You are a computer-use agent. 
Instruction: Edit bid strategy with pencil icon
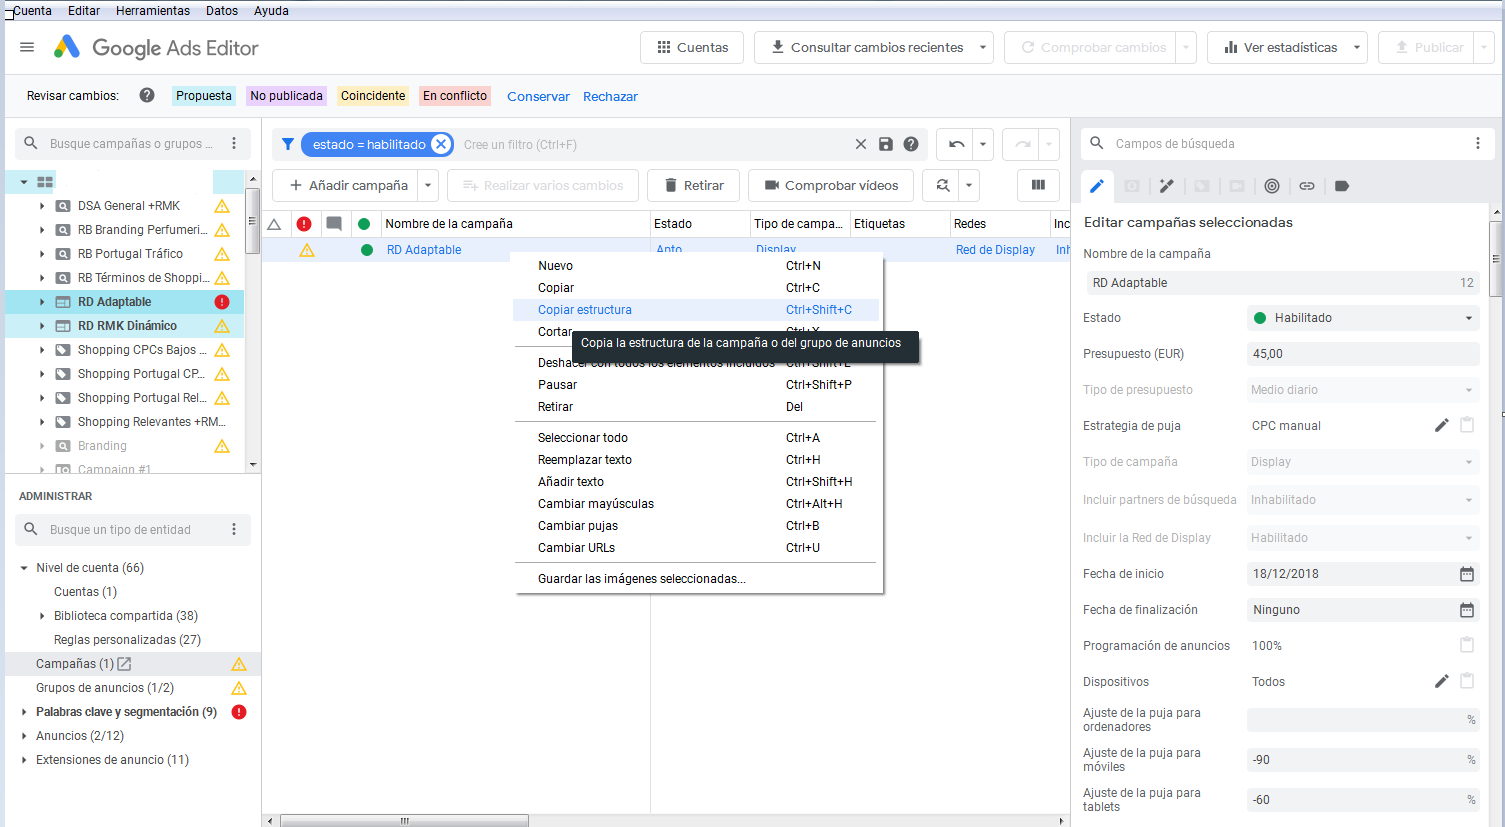[1441, 425]
